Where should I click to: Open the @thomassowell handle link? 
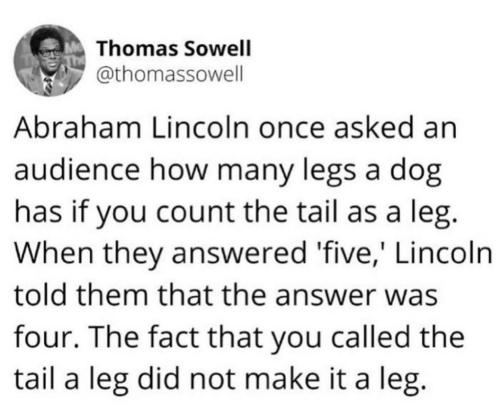(x=170, y=75)
